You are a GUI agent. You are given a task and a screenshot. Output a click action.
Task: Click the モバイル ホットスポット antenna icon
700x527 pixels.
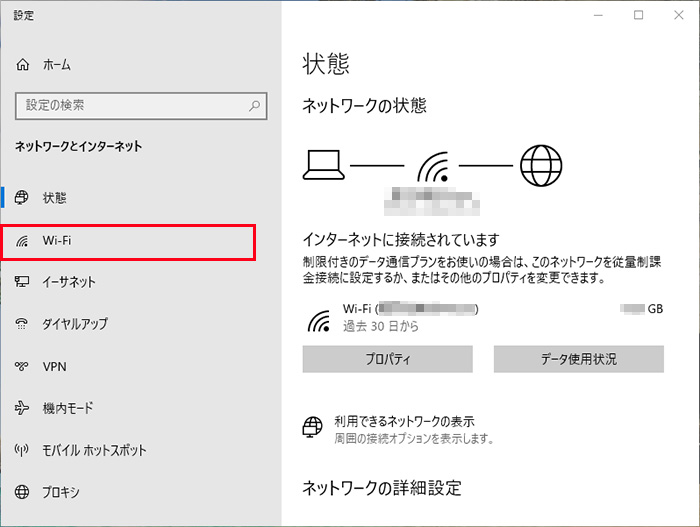pyautogui.click(x=23, y=450)
